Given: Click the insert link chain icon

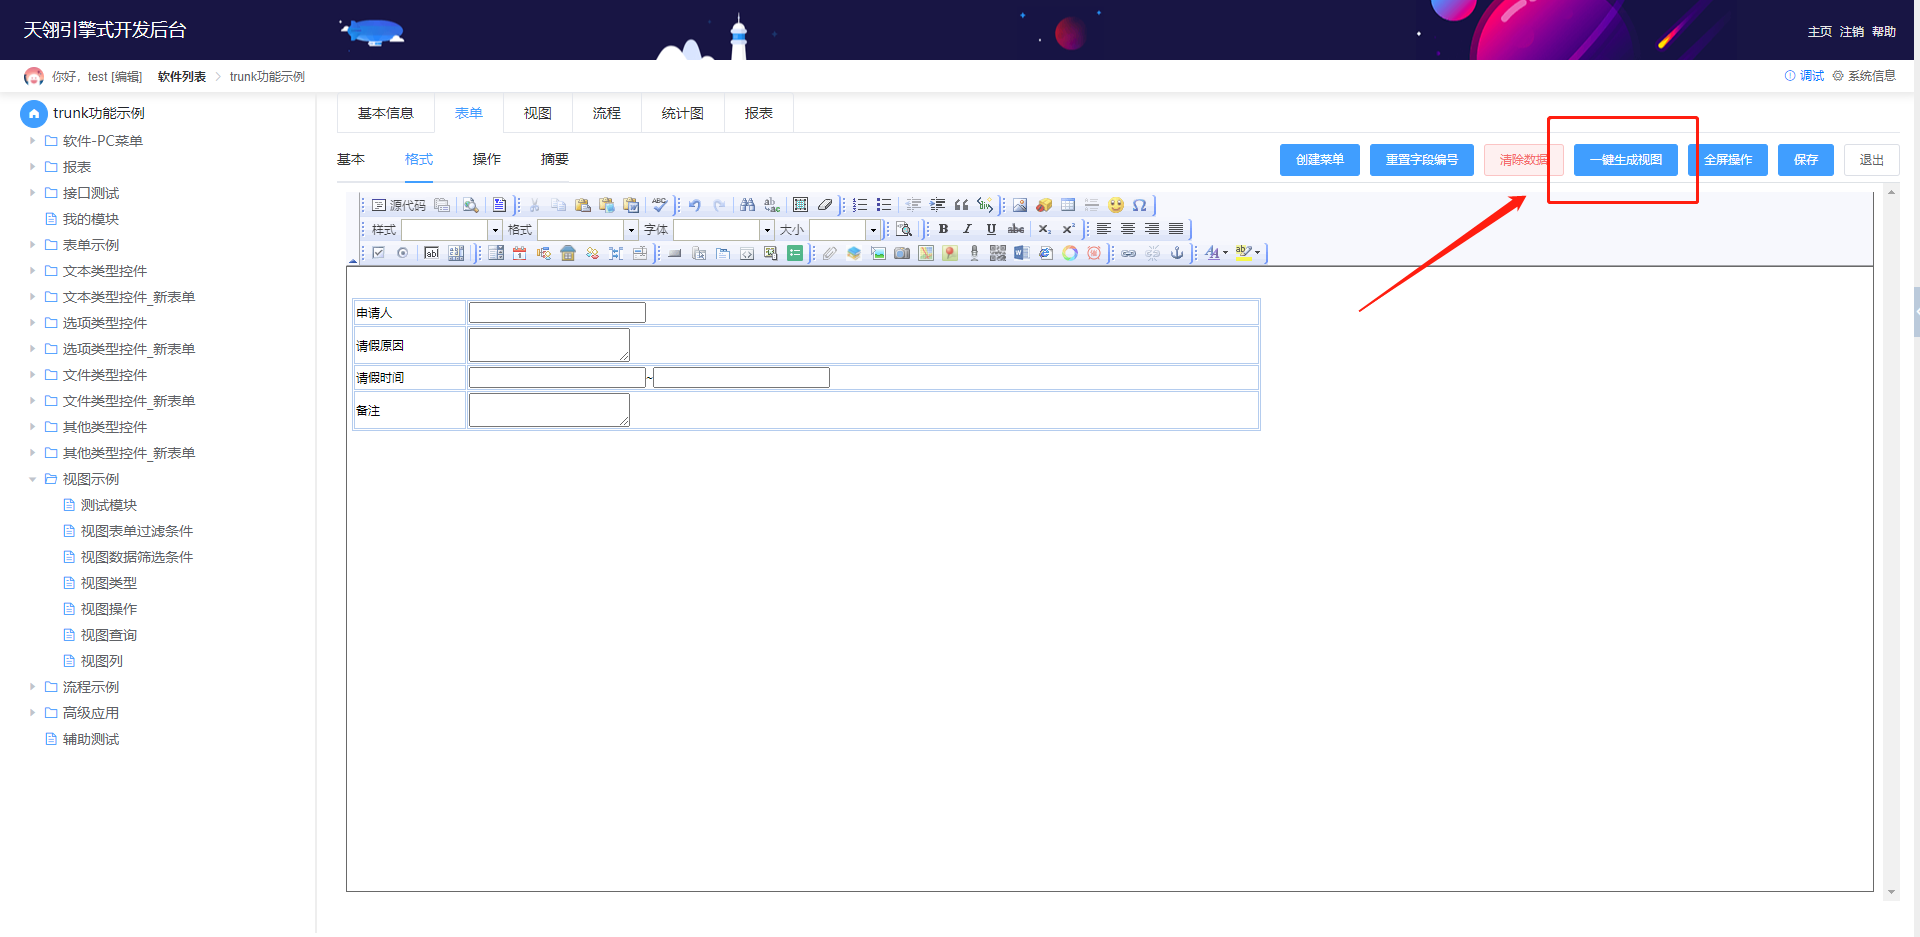Looking at the screenshot, I should tap(1129, 253).
